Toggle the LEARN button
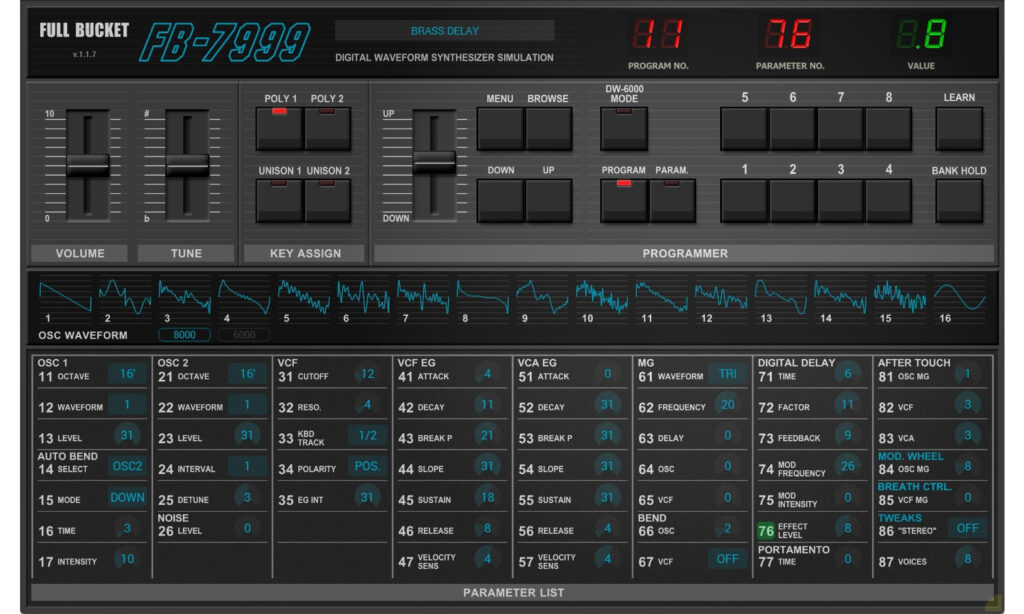Screen dimensions: 1024x614 tap(959, 129)
